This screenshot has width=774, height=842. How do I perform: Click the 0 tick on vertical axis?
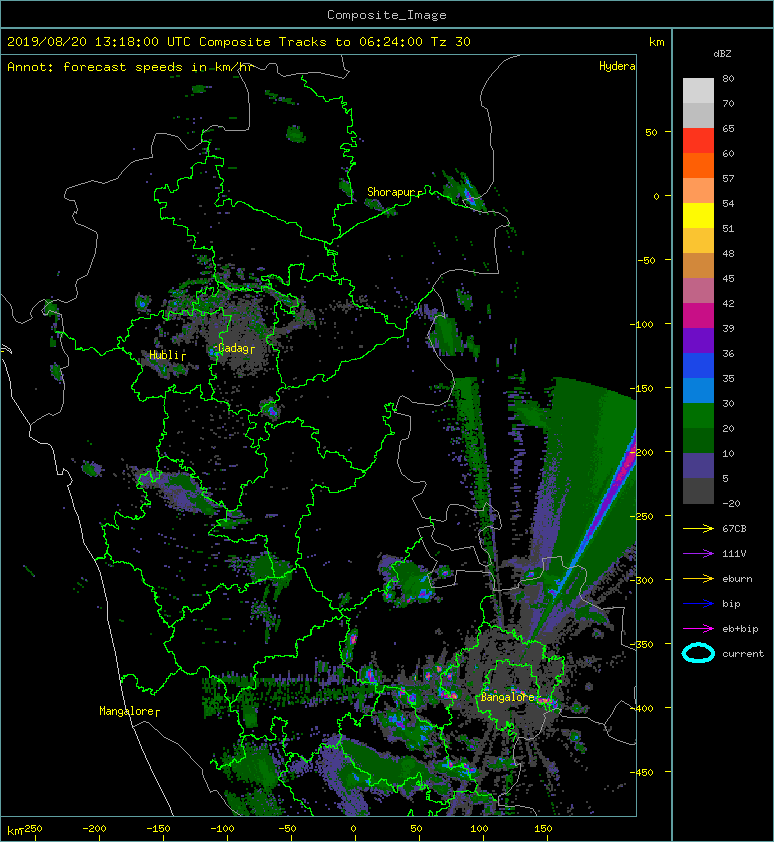point(656,197)
